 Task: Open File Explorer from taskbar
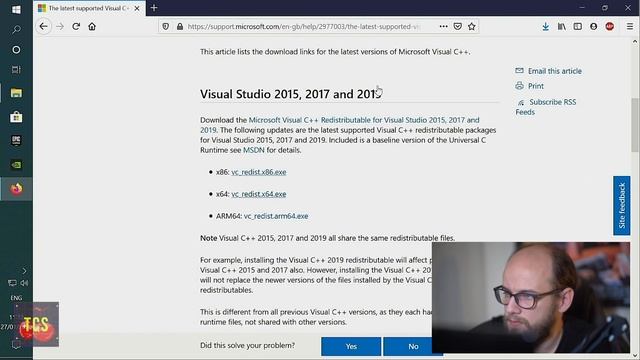(x=16, y=93)
